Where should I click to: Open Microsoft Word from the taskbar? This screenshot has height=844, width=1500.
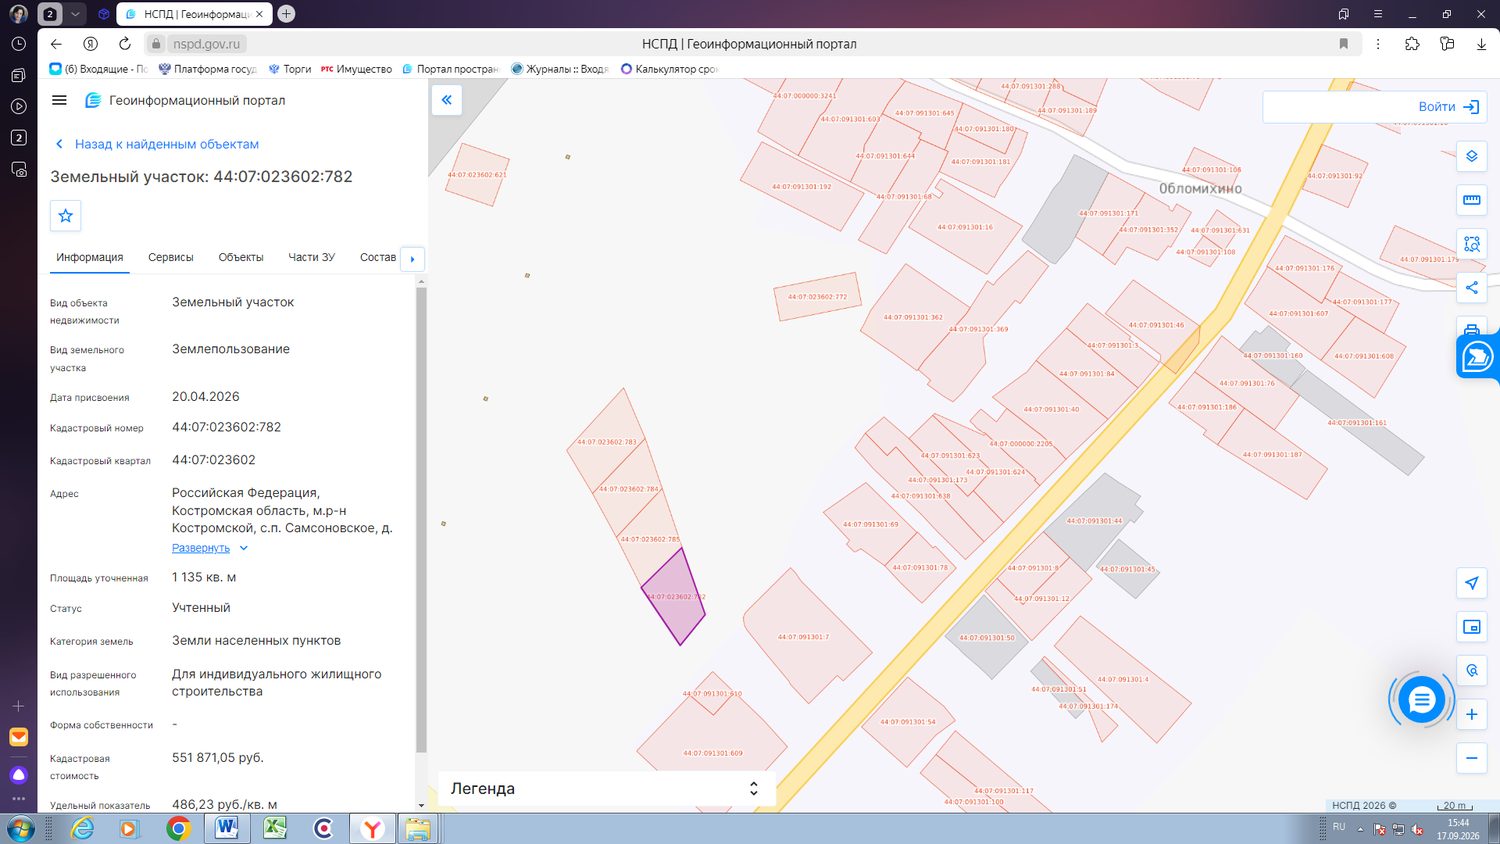227,828
